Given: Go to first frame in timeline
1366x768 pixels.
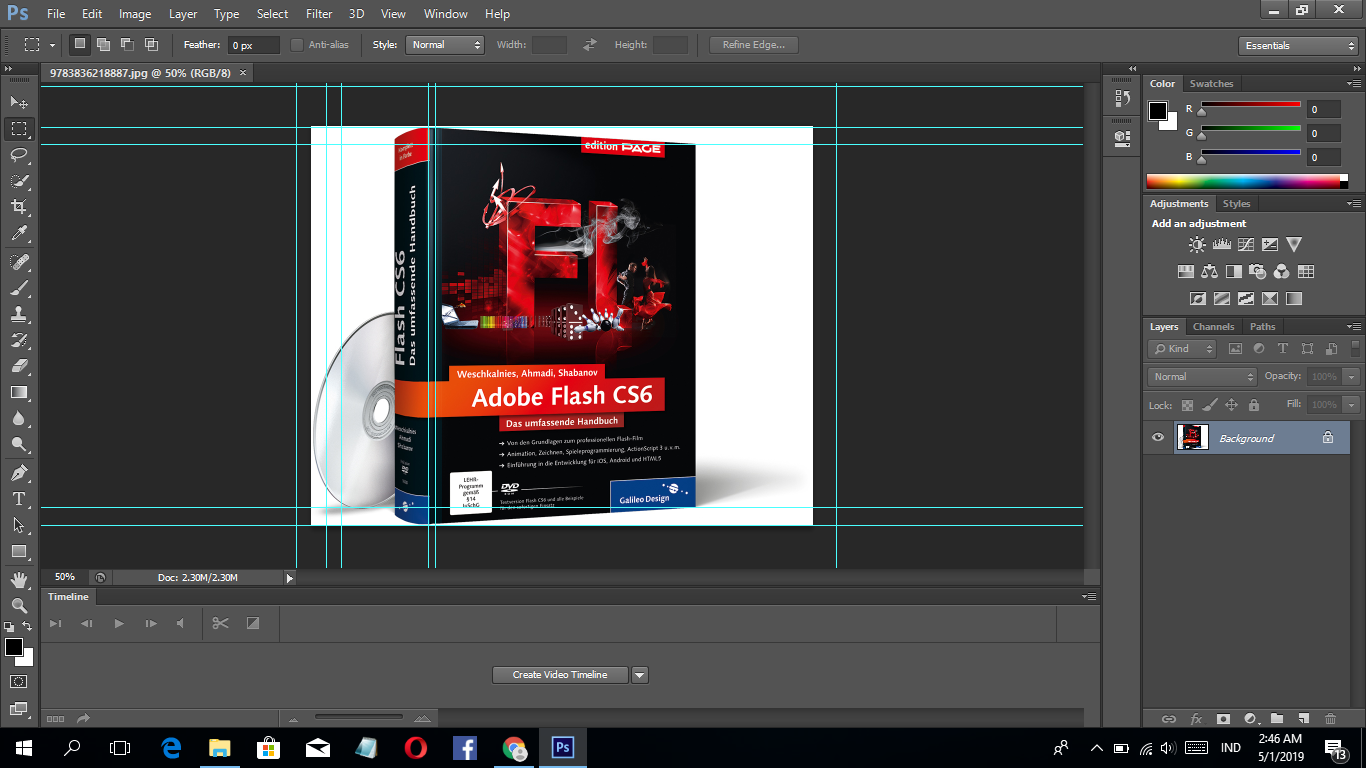Looking at the screenshot, I should tap(56, 623).
